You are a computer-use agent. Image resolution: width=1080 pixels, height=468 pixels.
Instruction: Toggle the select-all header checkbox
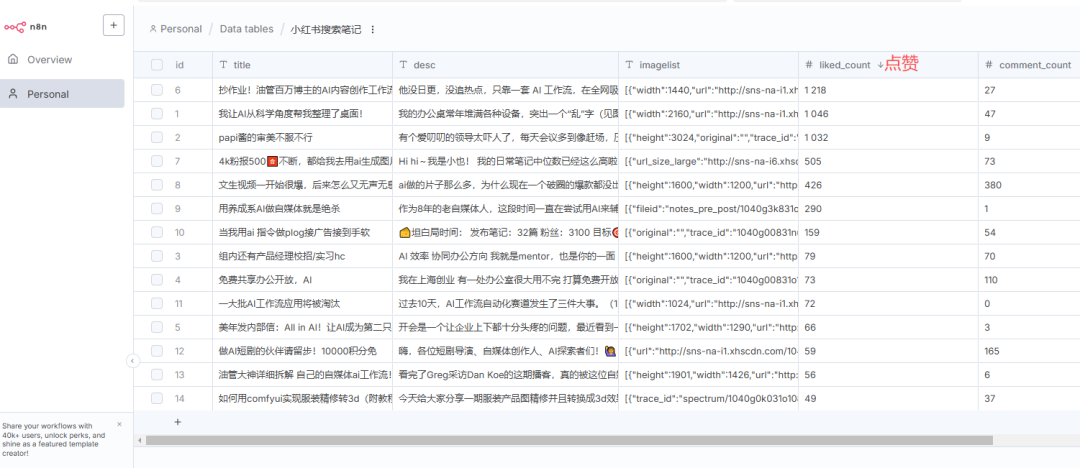(157, 65)
